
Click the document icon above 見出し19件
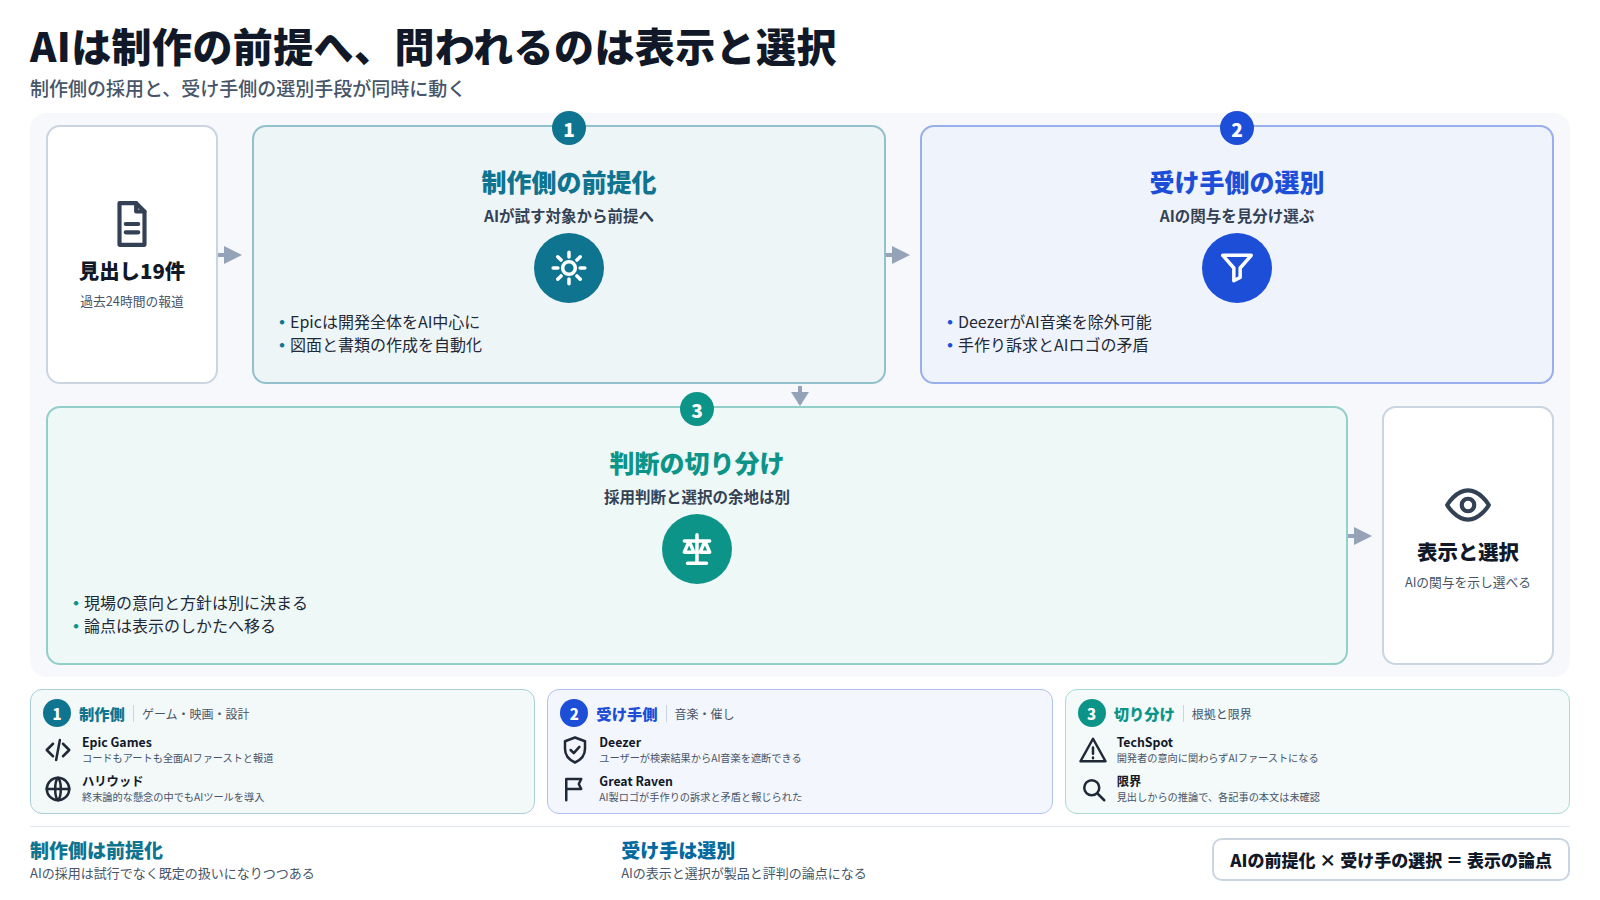point(132,224)
